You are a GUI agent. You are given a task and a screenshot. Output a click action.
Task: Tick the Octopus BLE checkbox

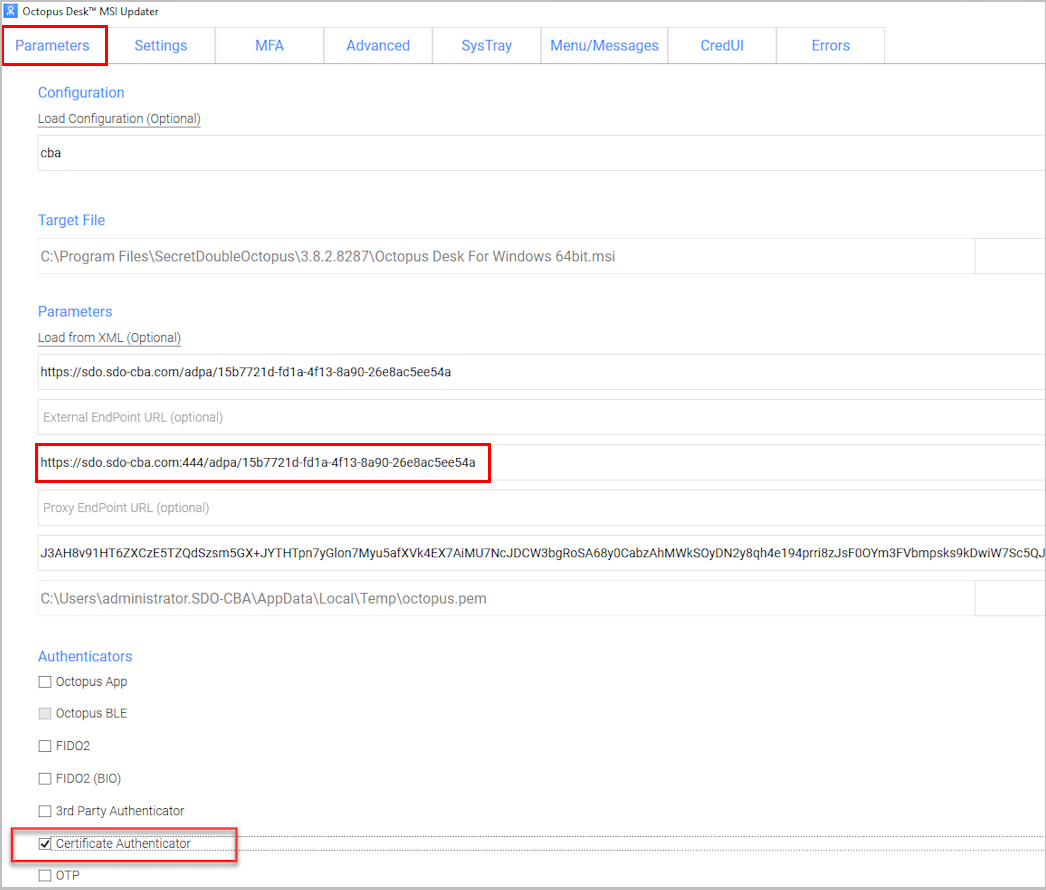(x=45, y=713)
